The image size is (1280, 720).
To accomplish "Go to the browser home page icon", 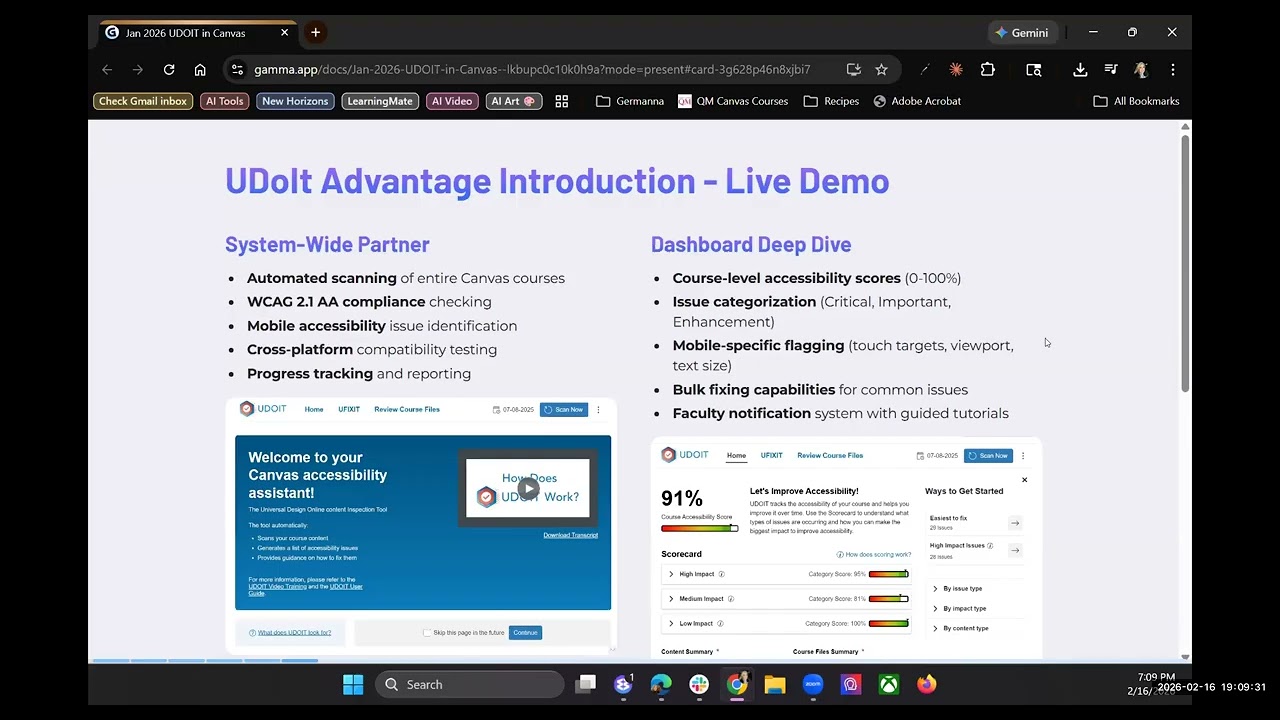I will point(200,70).
